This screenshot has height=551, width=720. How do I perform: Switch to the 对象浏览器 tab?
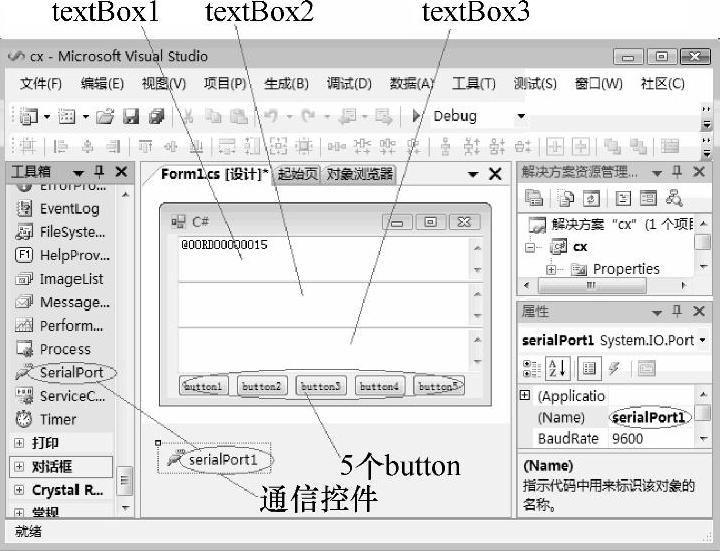360,174
